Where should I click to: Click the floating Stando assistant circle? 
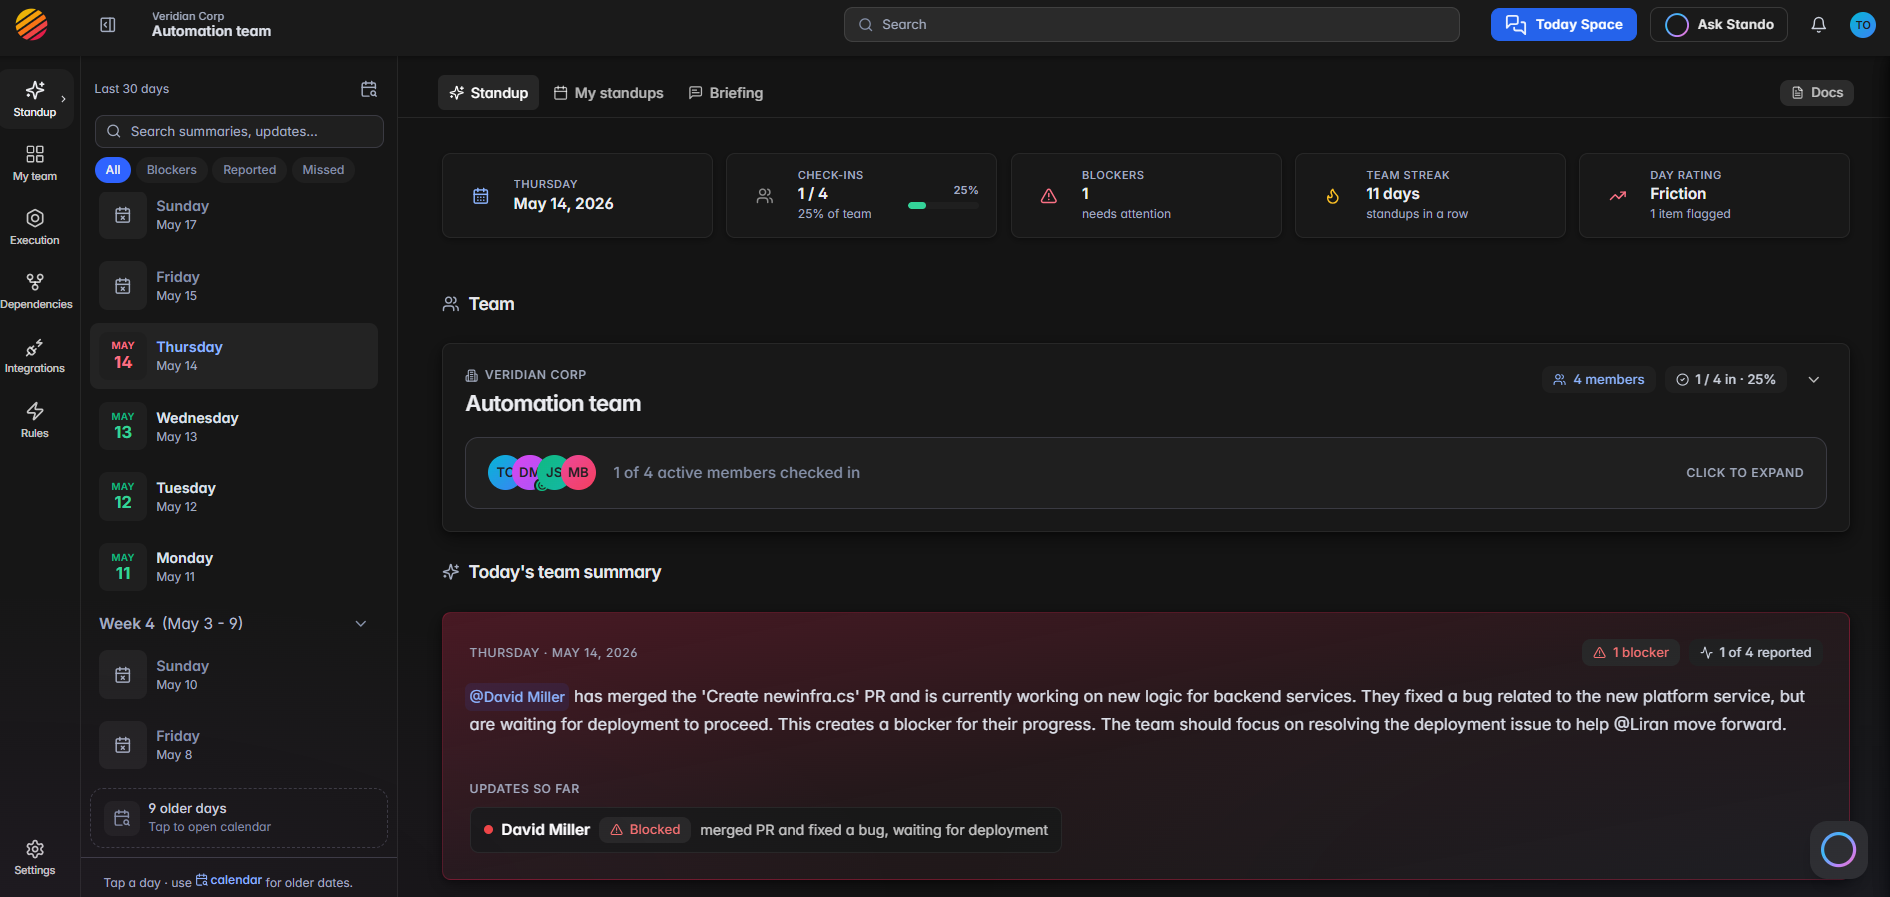click(x=1838, y=850)
